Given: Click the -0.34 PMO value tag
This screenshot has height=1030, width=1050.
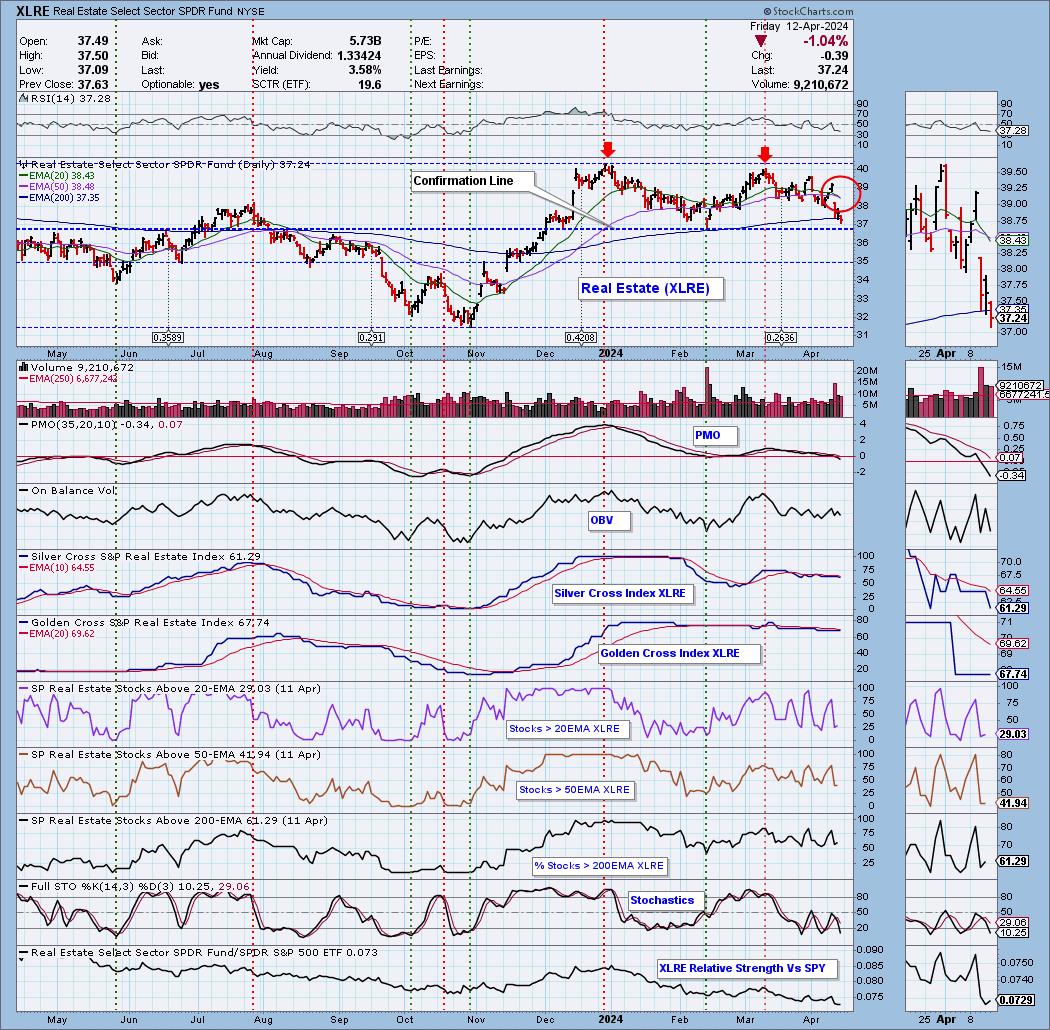Looking at the screenshot, I should pos(1012,475).
